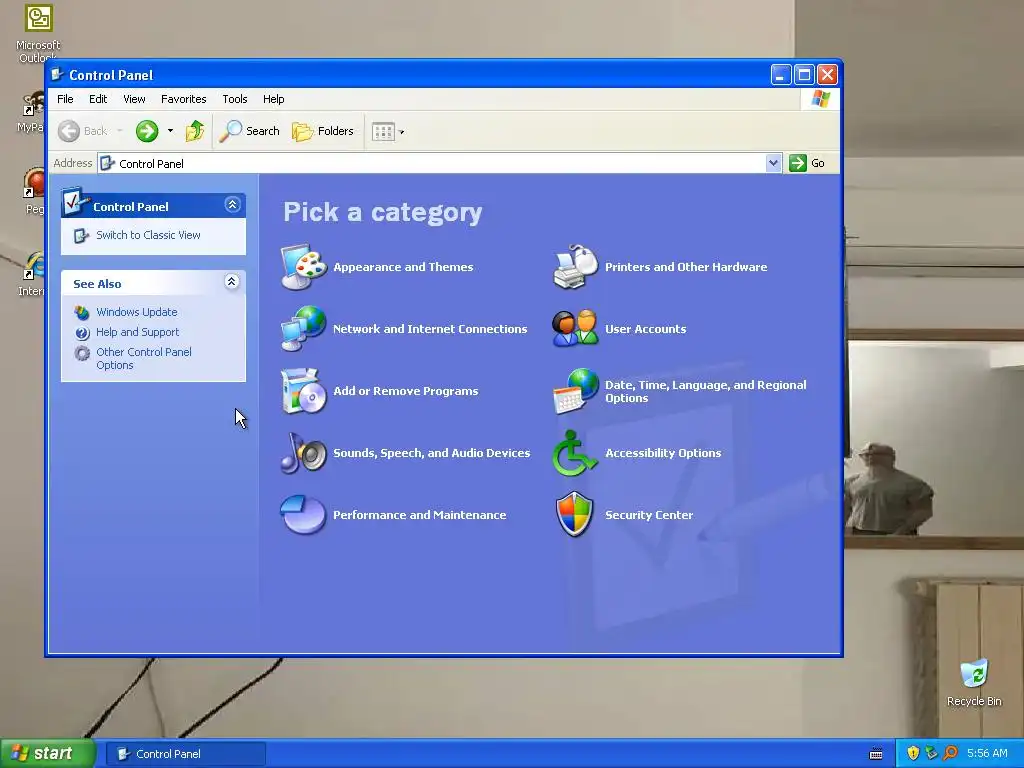
Task: Open the Performance and Maintenance pie chart icon
Action: (x=304, y=515)
